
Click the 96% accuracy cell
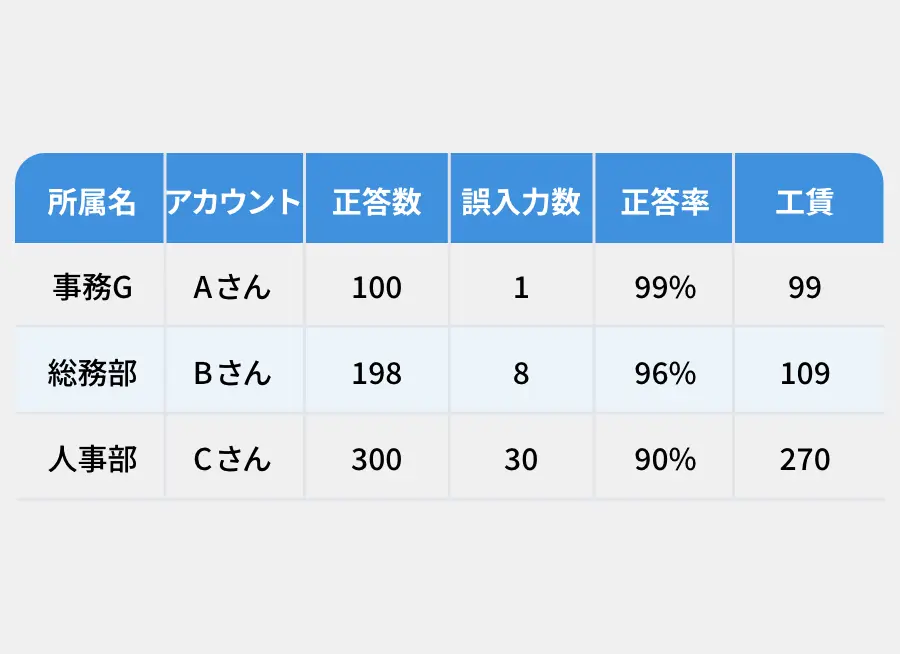pos(664,371)
